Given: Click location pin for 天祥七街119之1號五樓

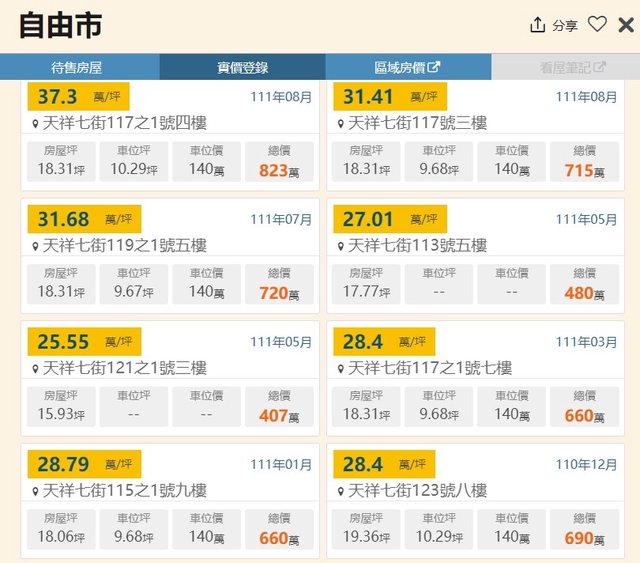Looking at the screenshot, I should pos(34,246).
